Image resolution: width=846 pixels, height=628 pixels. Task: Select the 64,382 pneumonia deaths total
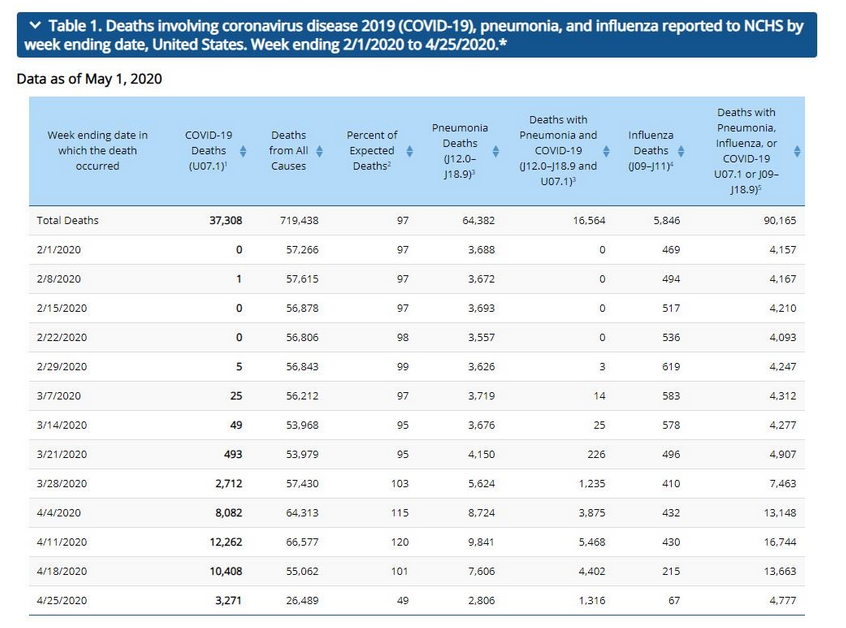point(478,220)
